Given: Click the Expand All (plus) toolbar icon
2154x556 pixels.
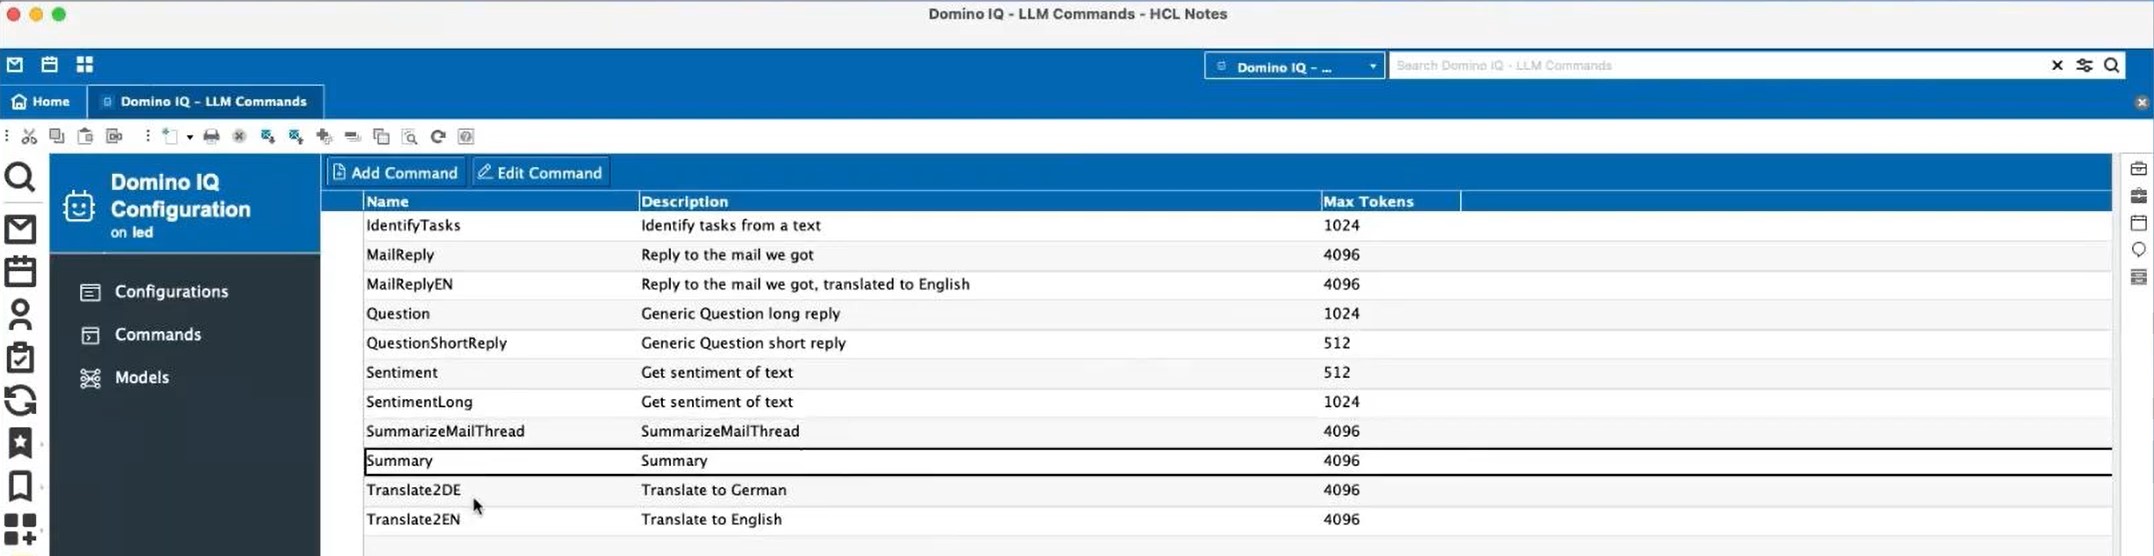Looking at the screenshot, I should [x=324, y=136].
